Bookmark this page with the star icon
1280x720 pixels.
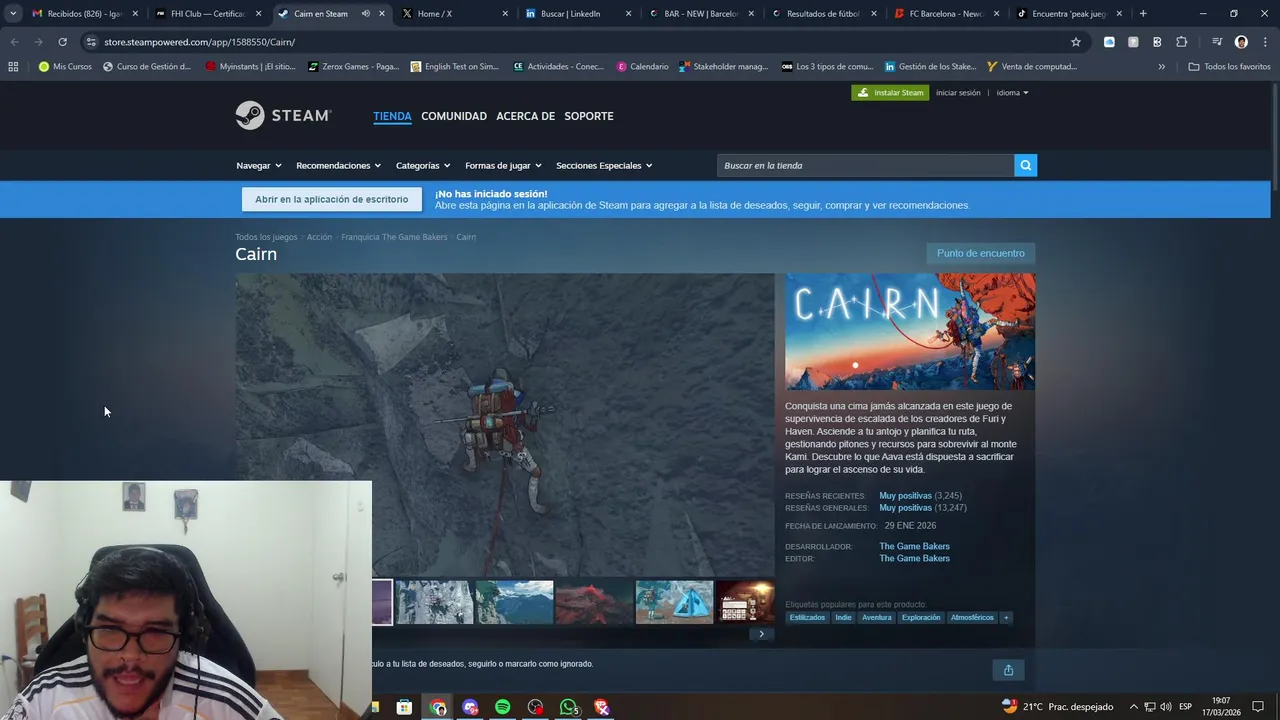pyautogui.click(x=1076, y=42)
